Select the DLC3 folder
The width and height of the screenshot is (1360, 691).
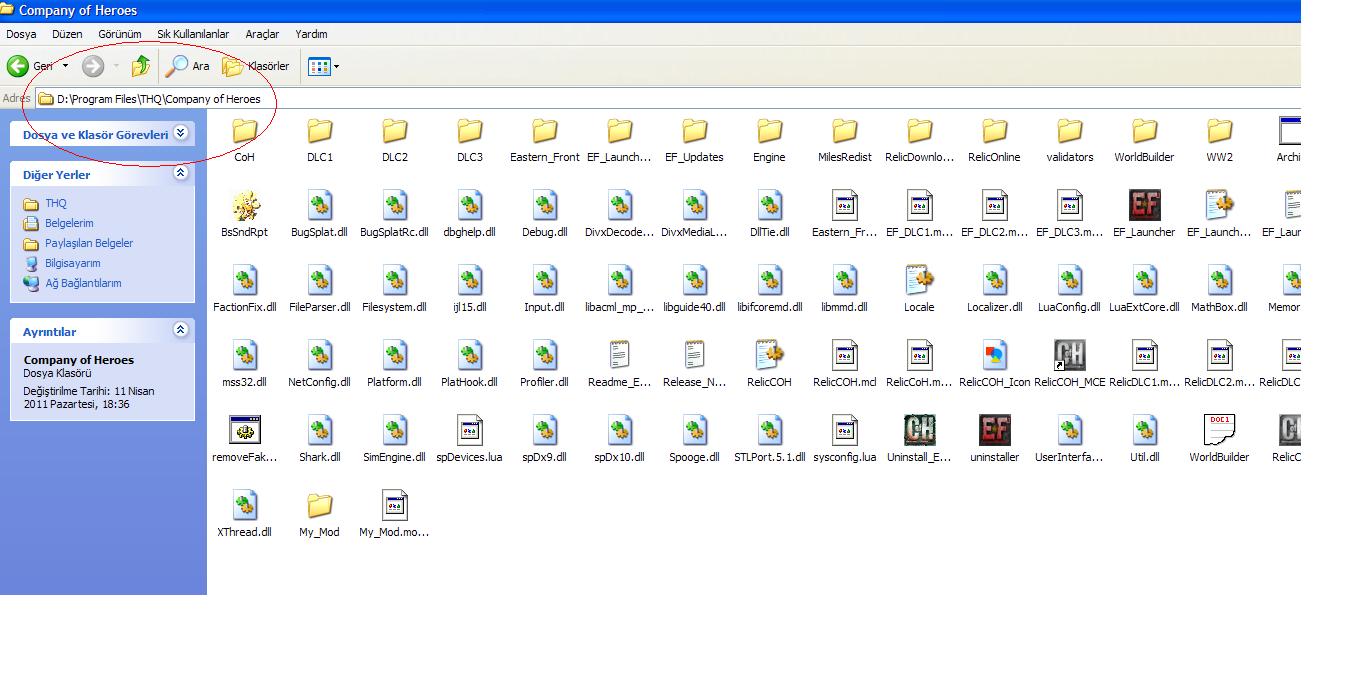(469, 140)
